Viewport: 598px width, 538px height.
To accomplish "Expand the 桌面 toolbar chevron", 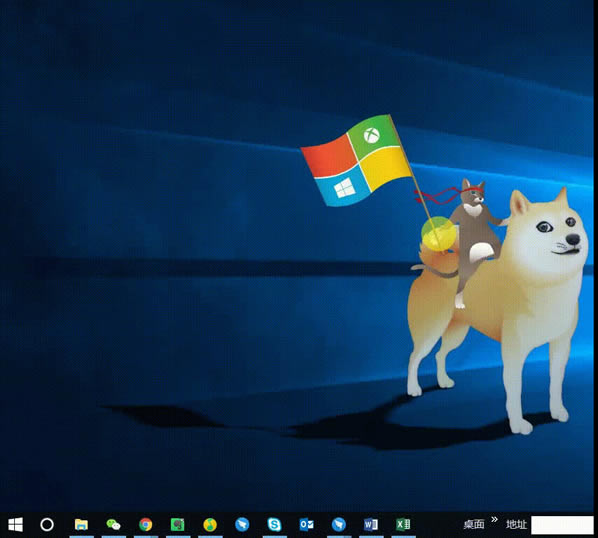I will [495, 519].
